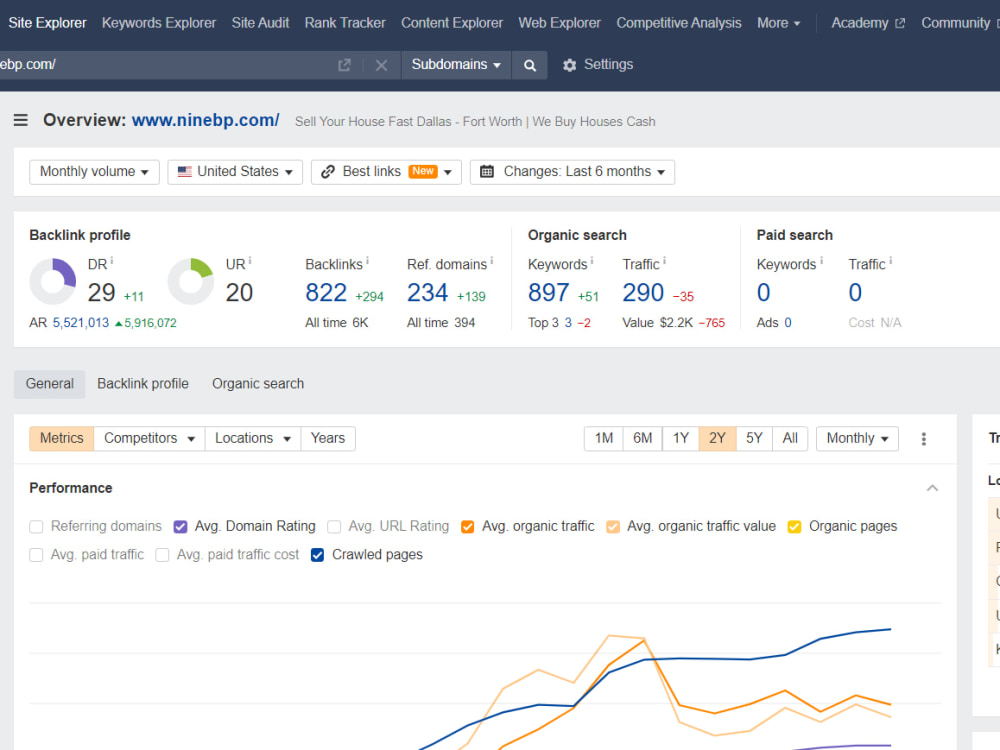Open Competitive Analysis
The width and height of the screenshot is (1000, 750).
tap(679, 24)
